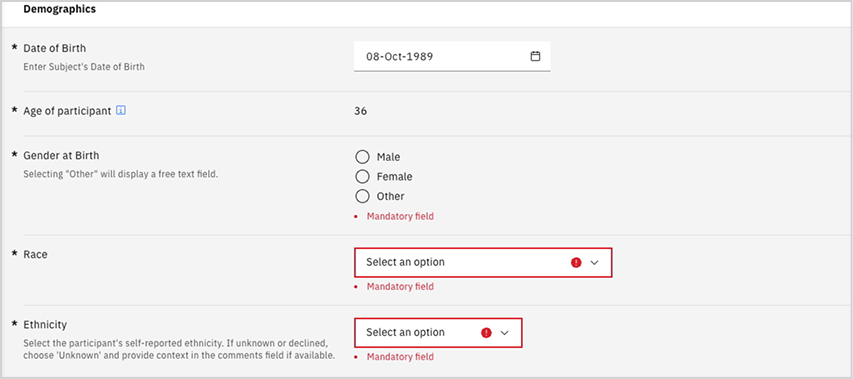
Task: Click the Age of participant label
Action: click(67, 111)
